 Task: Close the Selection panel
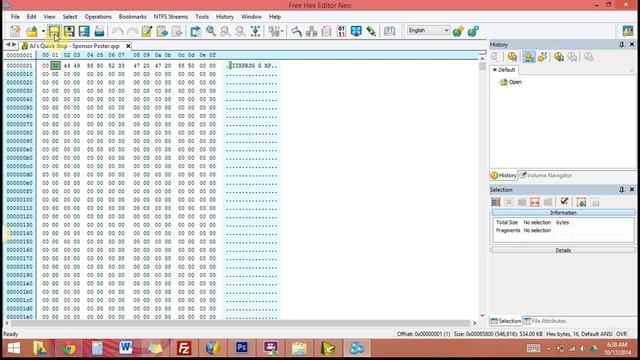(x=632, y=190)
